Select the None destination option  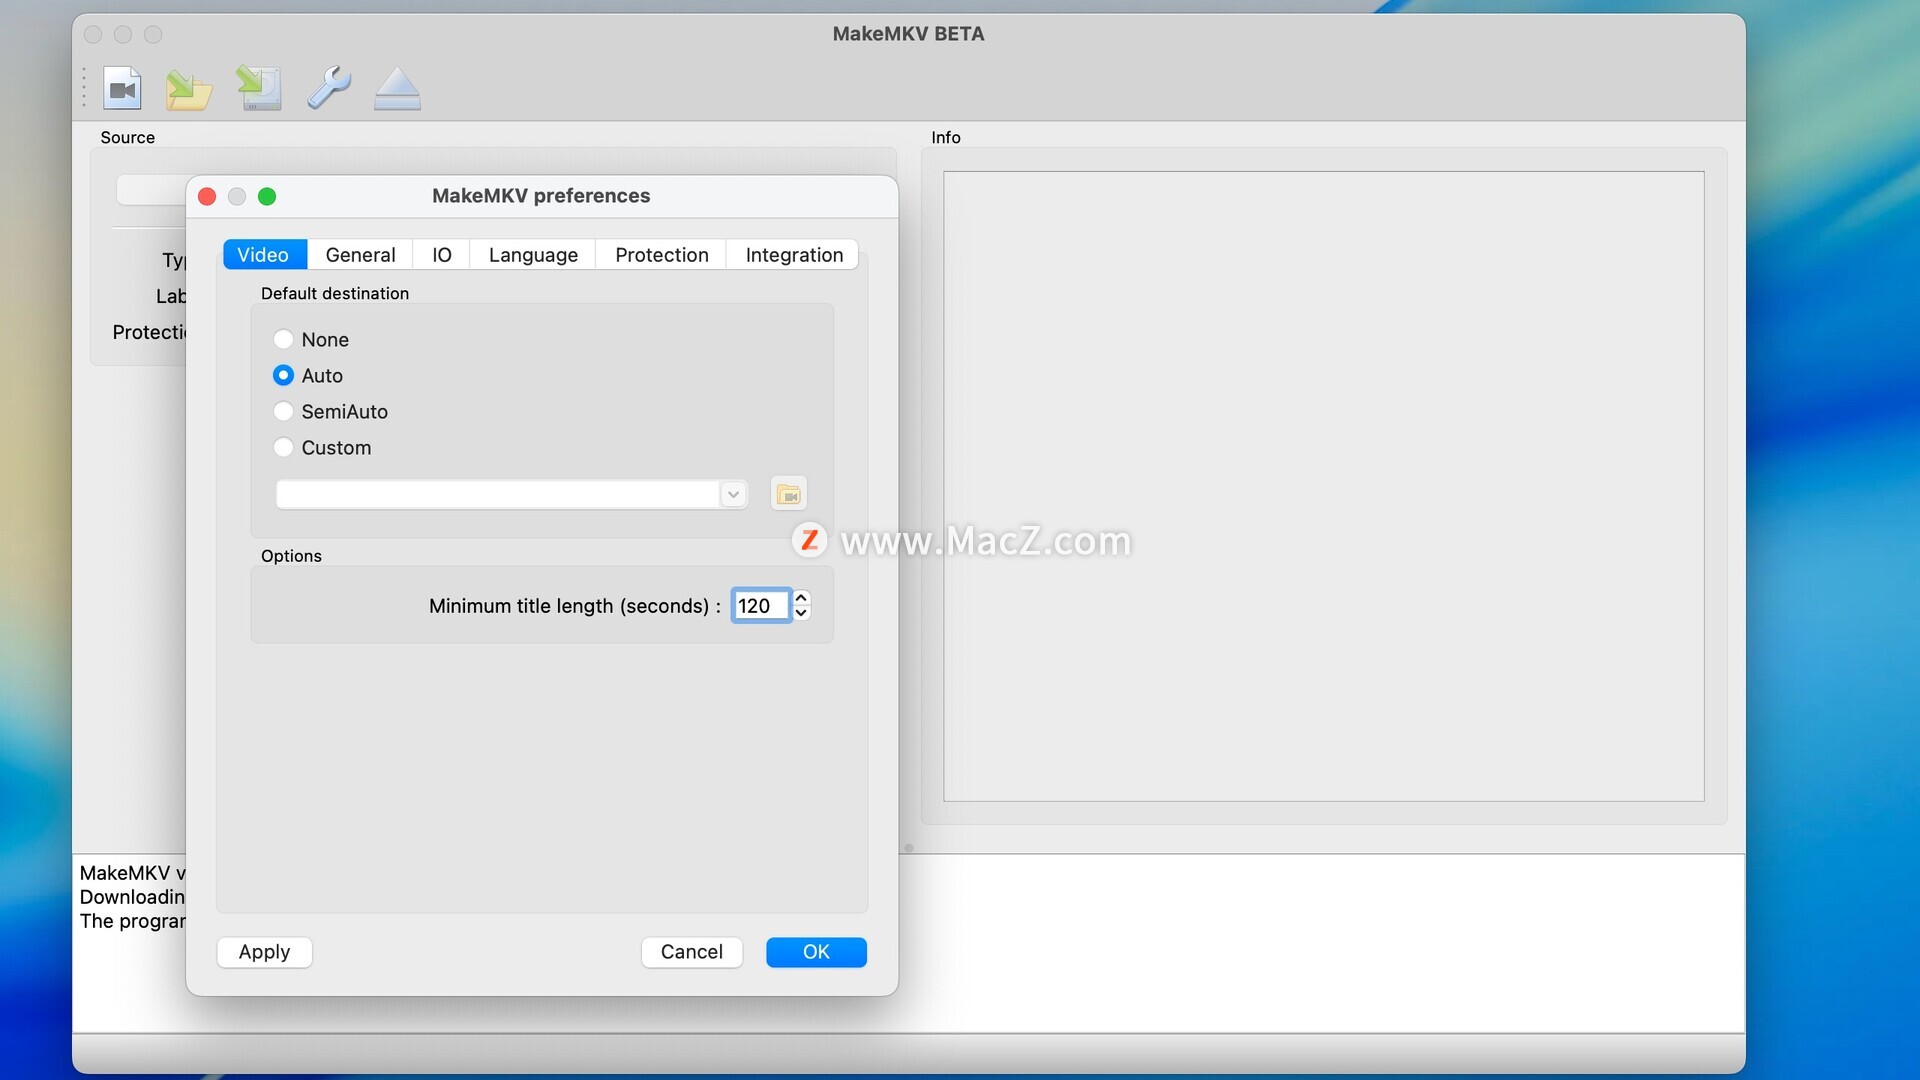[284, 340]
